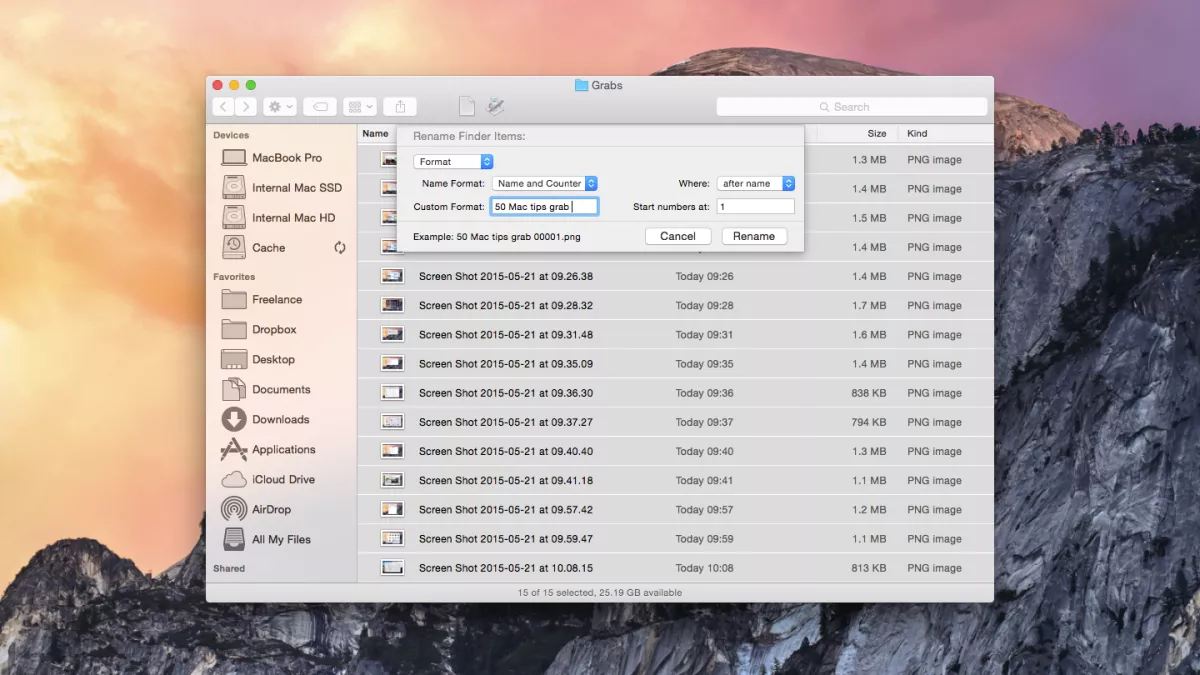Sort by the Name column header
Screen dimensions: 1200x675
(x=376, y=133)
